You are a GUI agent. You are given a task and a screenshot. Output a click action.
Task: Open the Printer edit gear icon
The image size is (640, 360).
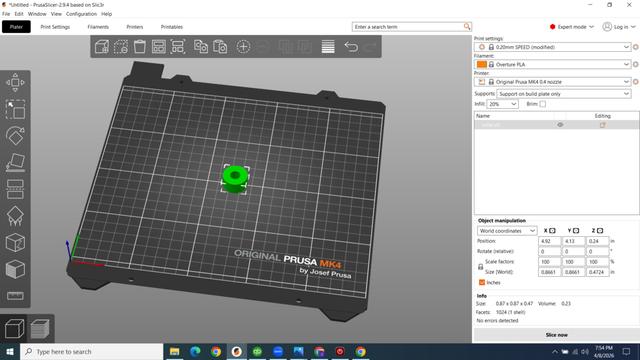coord(636,82)
